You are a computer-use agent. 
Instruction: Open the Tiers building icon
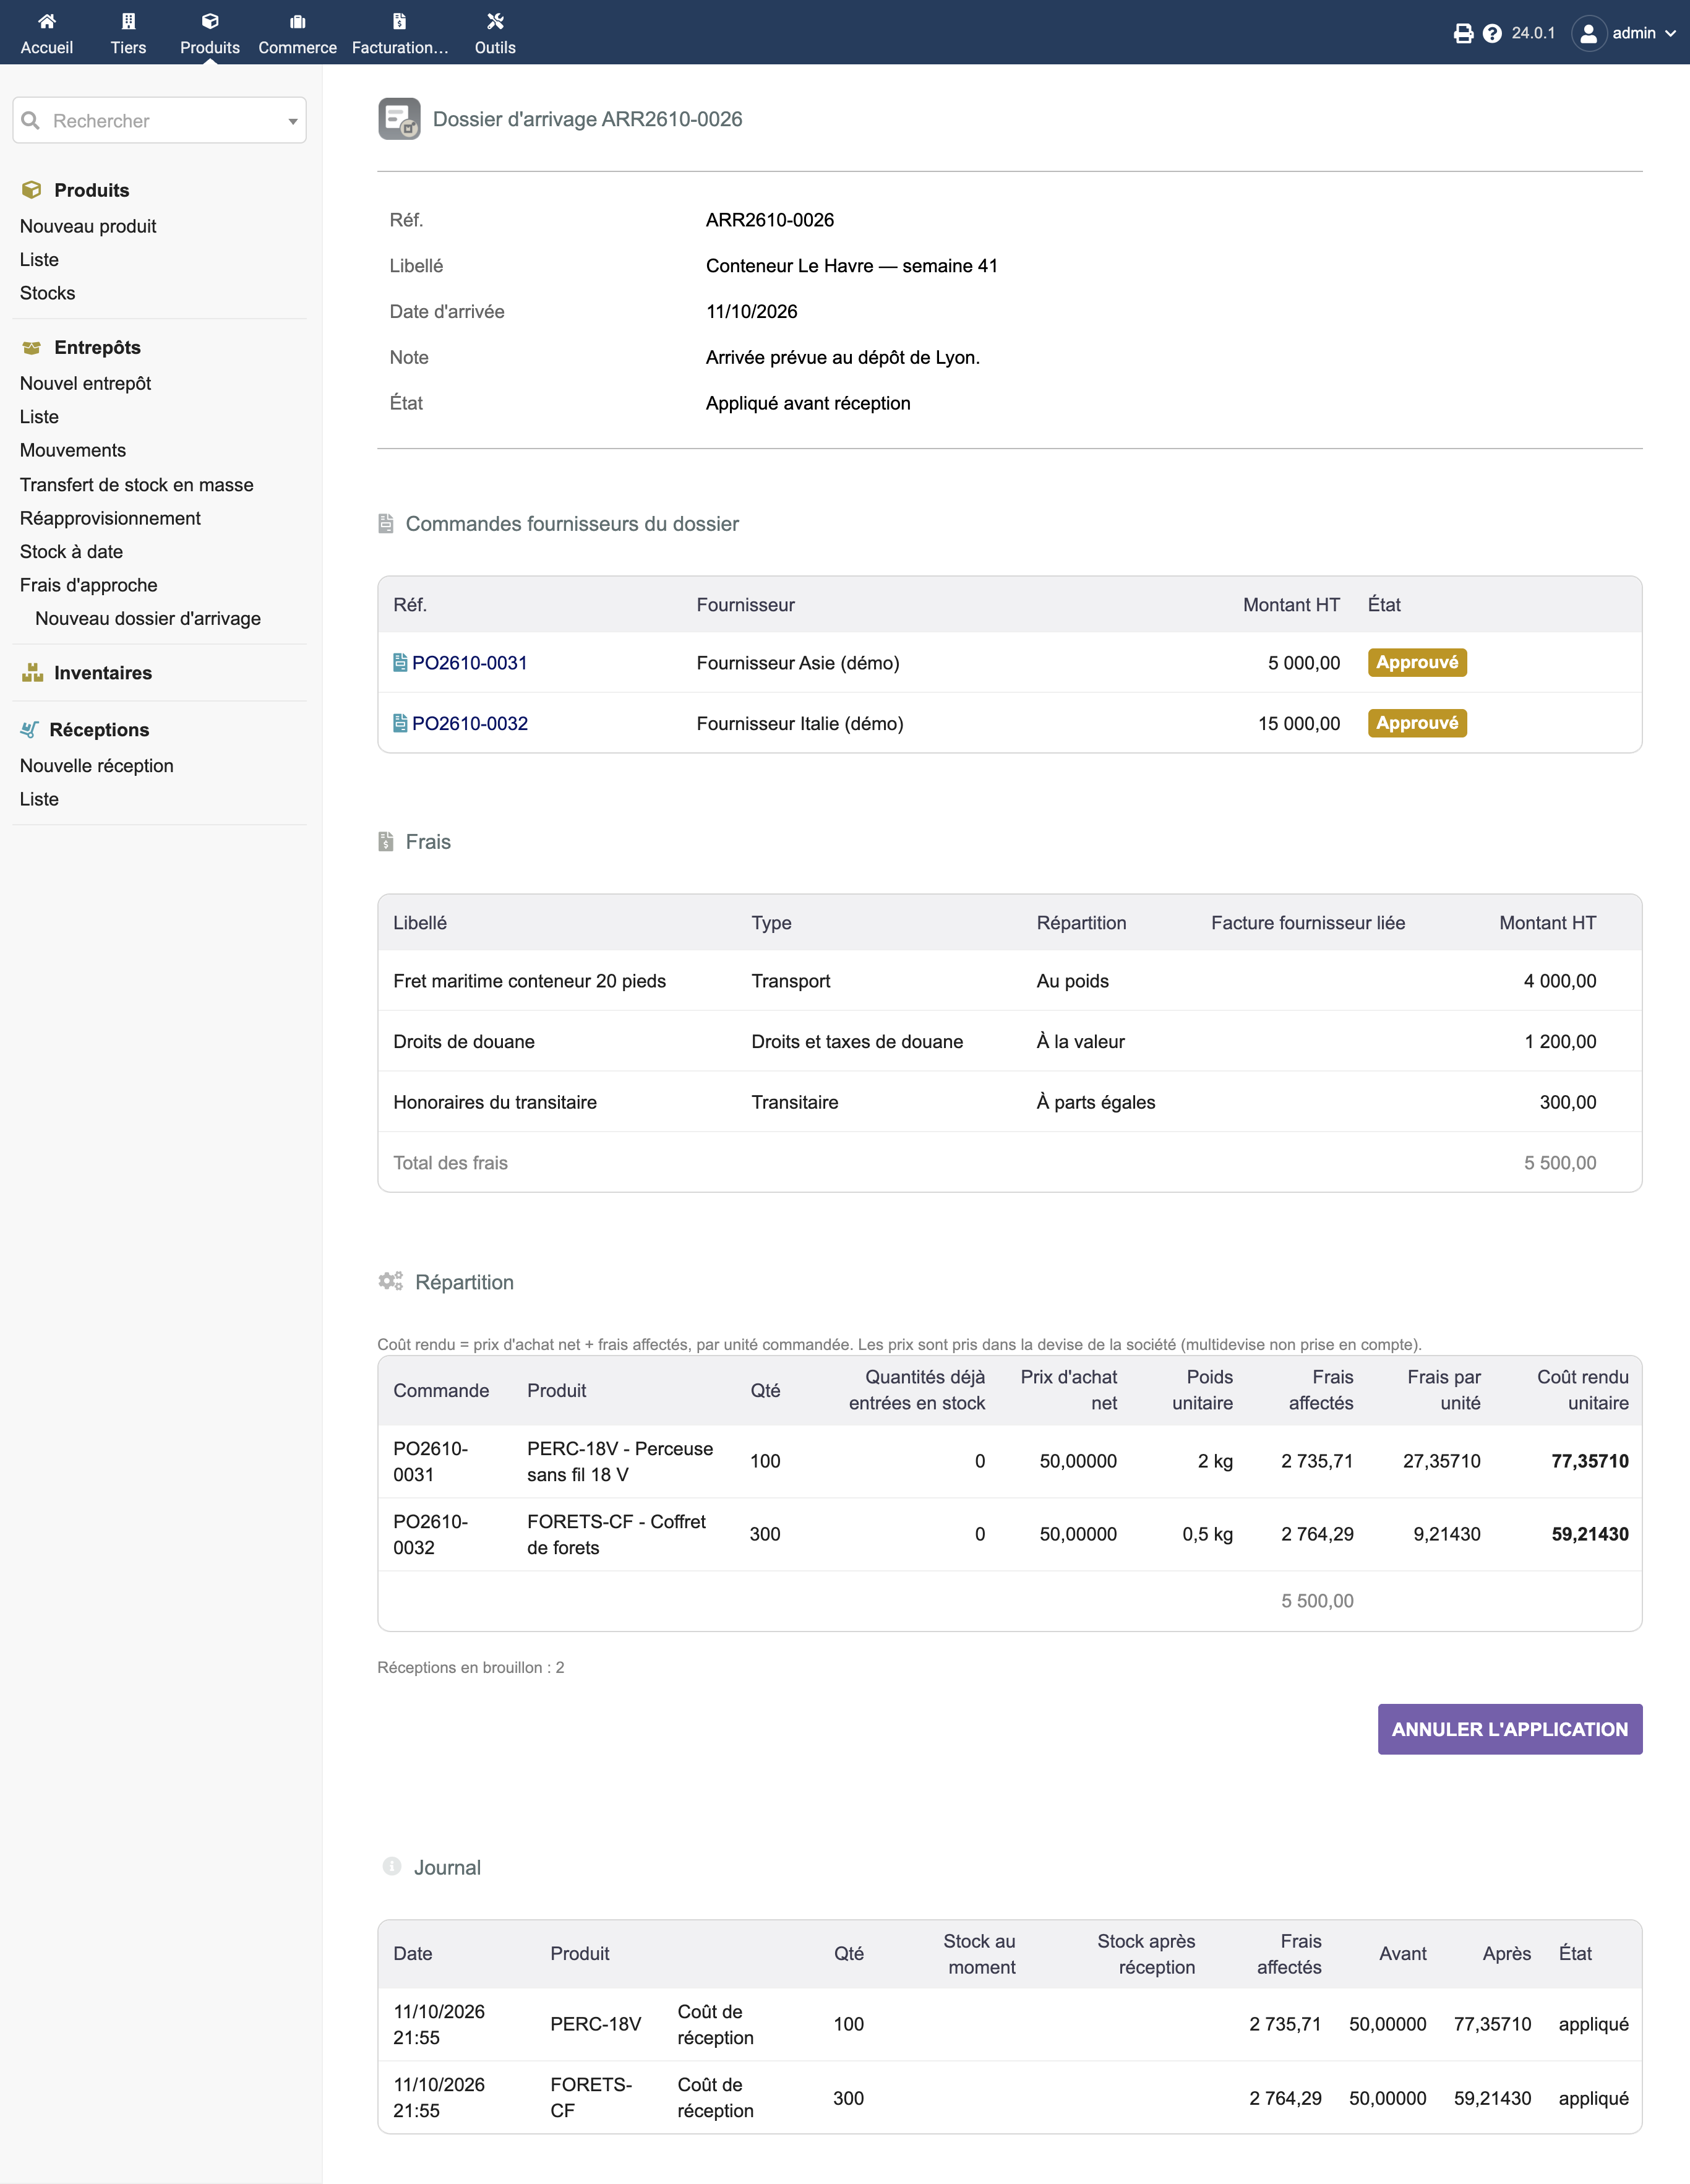128,21
